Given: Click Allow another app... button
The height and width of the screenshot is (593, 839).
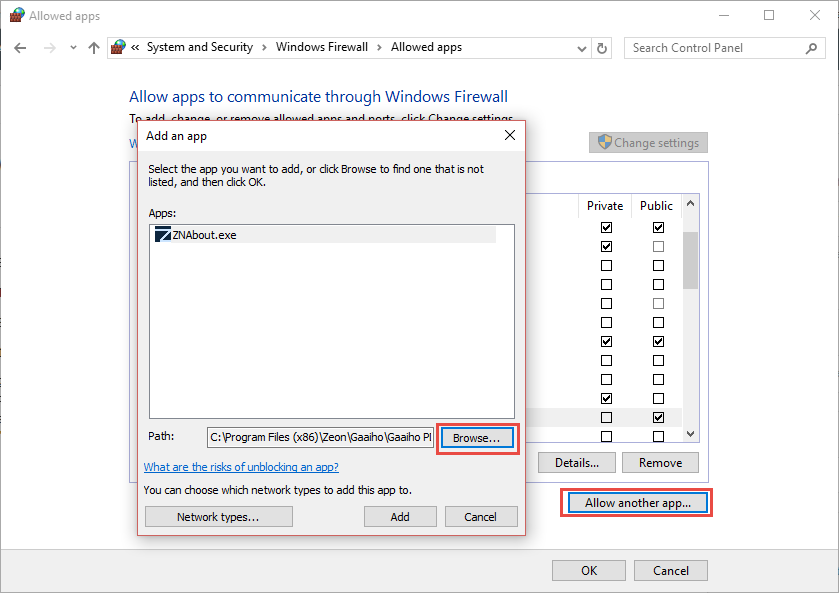Looking at the screenshot, I should 637,503.
